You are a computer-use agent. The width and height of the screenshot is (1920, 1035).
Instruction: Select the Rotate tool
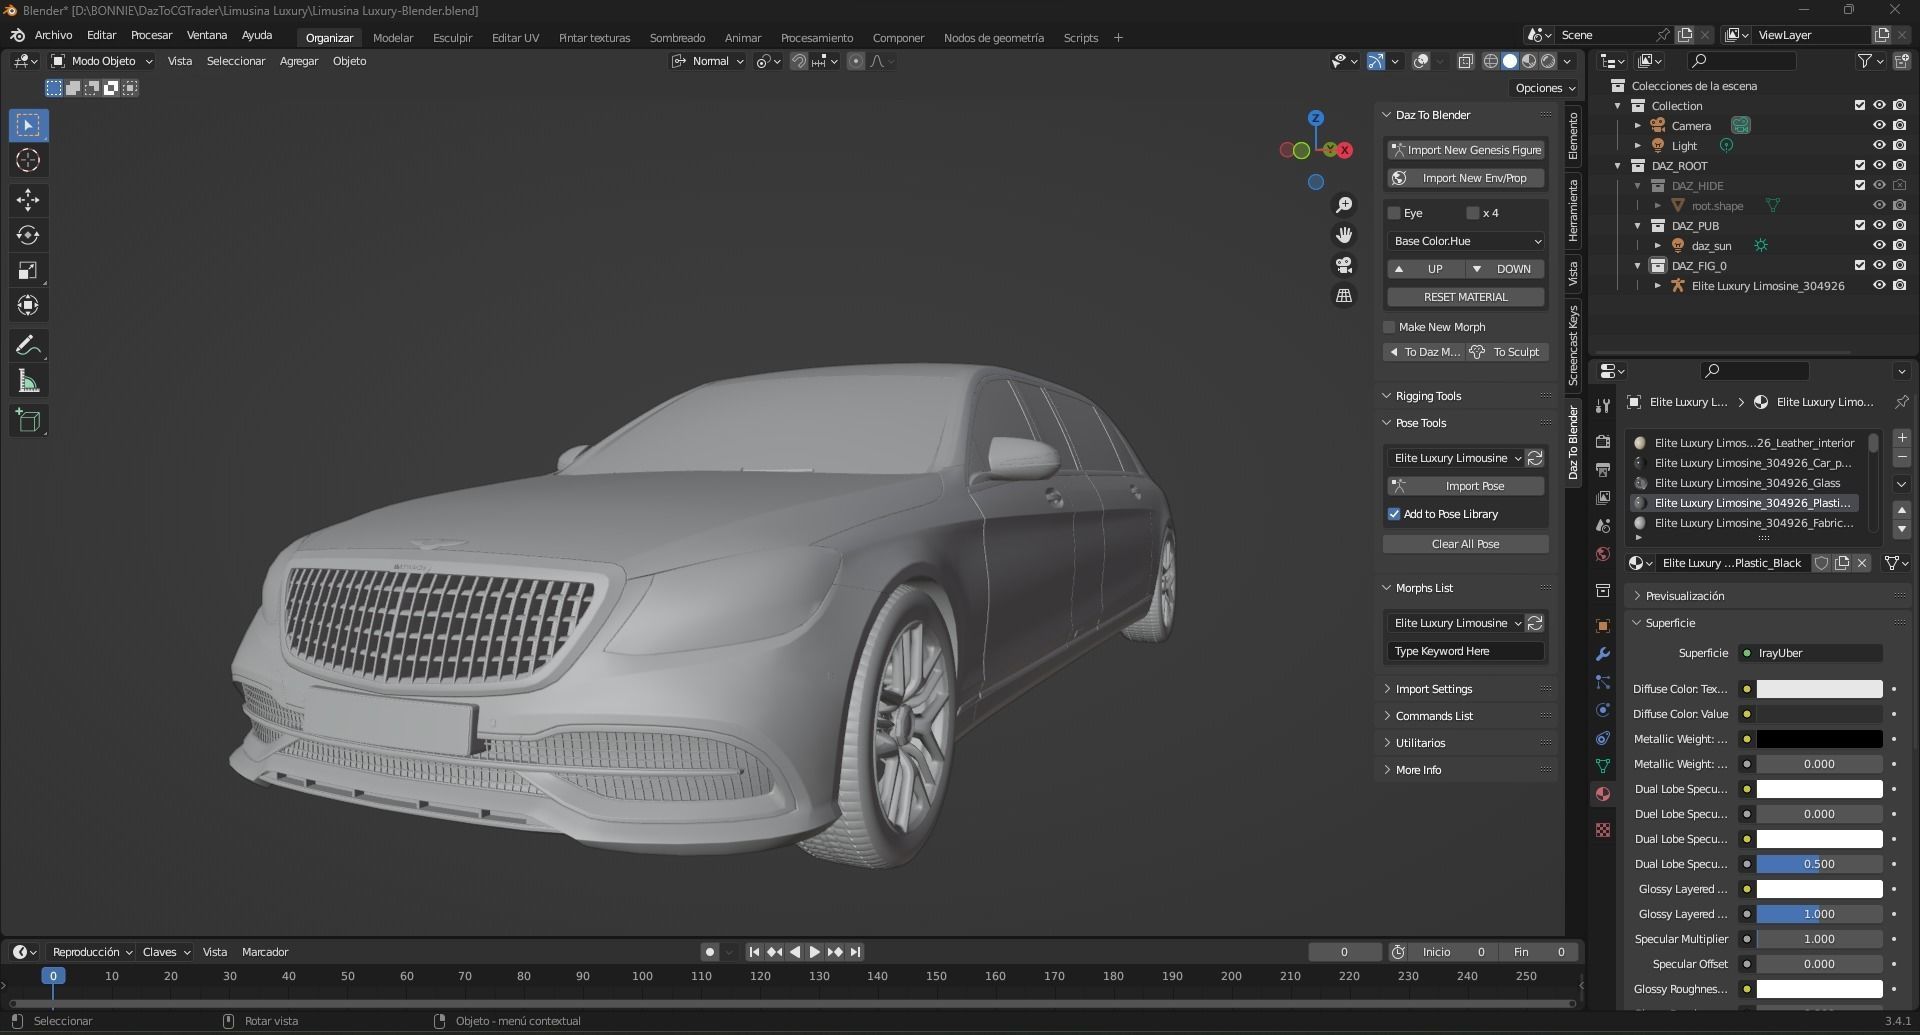coord(28,235)
